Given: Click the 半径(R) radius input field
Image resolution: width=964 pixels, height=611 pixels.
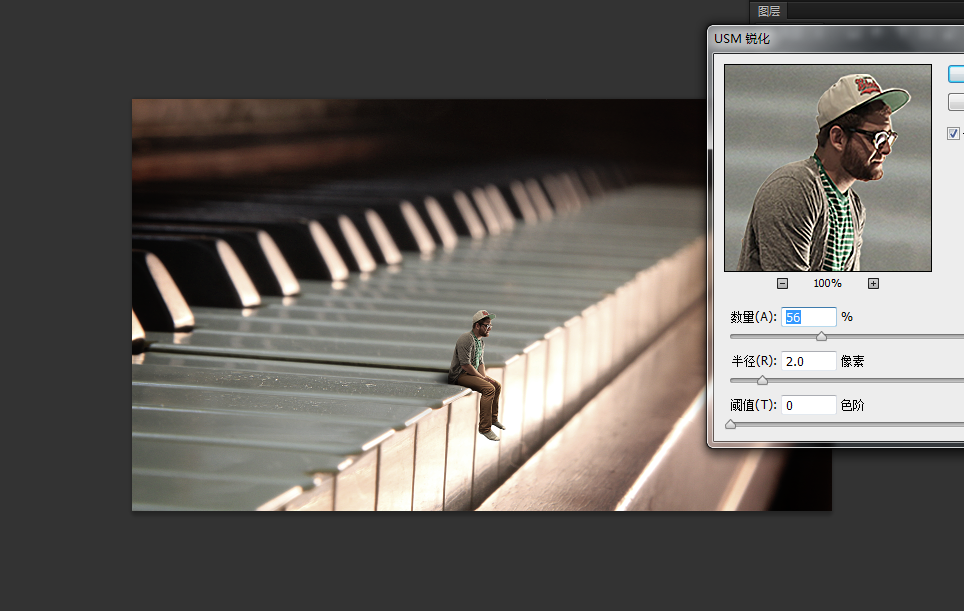Looking at the screenshot, I should (808, 361).
